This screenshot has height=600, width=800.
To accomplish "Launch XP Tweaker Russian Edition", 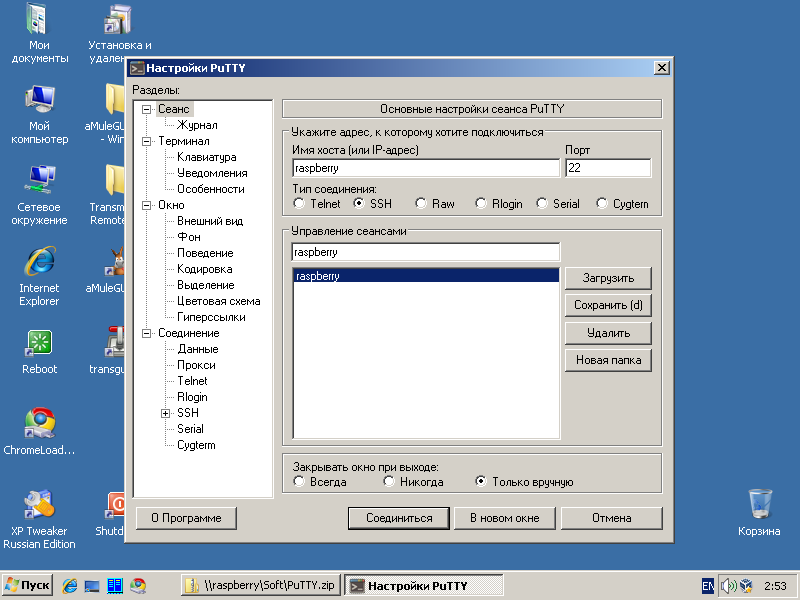I will point(39,519).
